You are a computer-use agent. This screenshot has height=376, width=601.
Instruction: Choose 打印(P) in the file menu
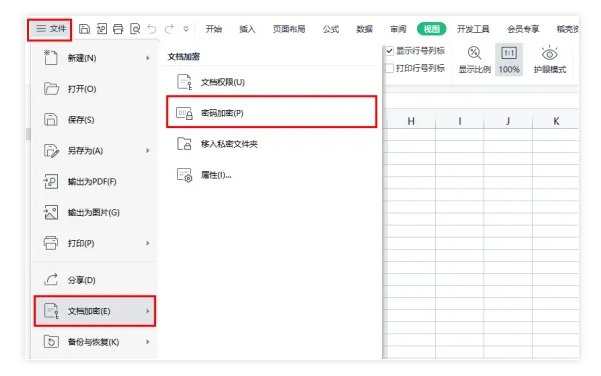[95, 243]
